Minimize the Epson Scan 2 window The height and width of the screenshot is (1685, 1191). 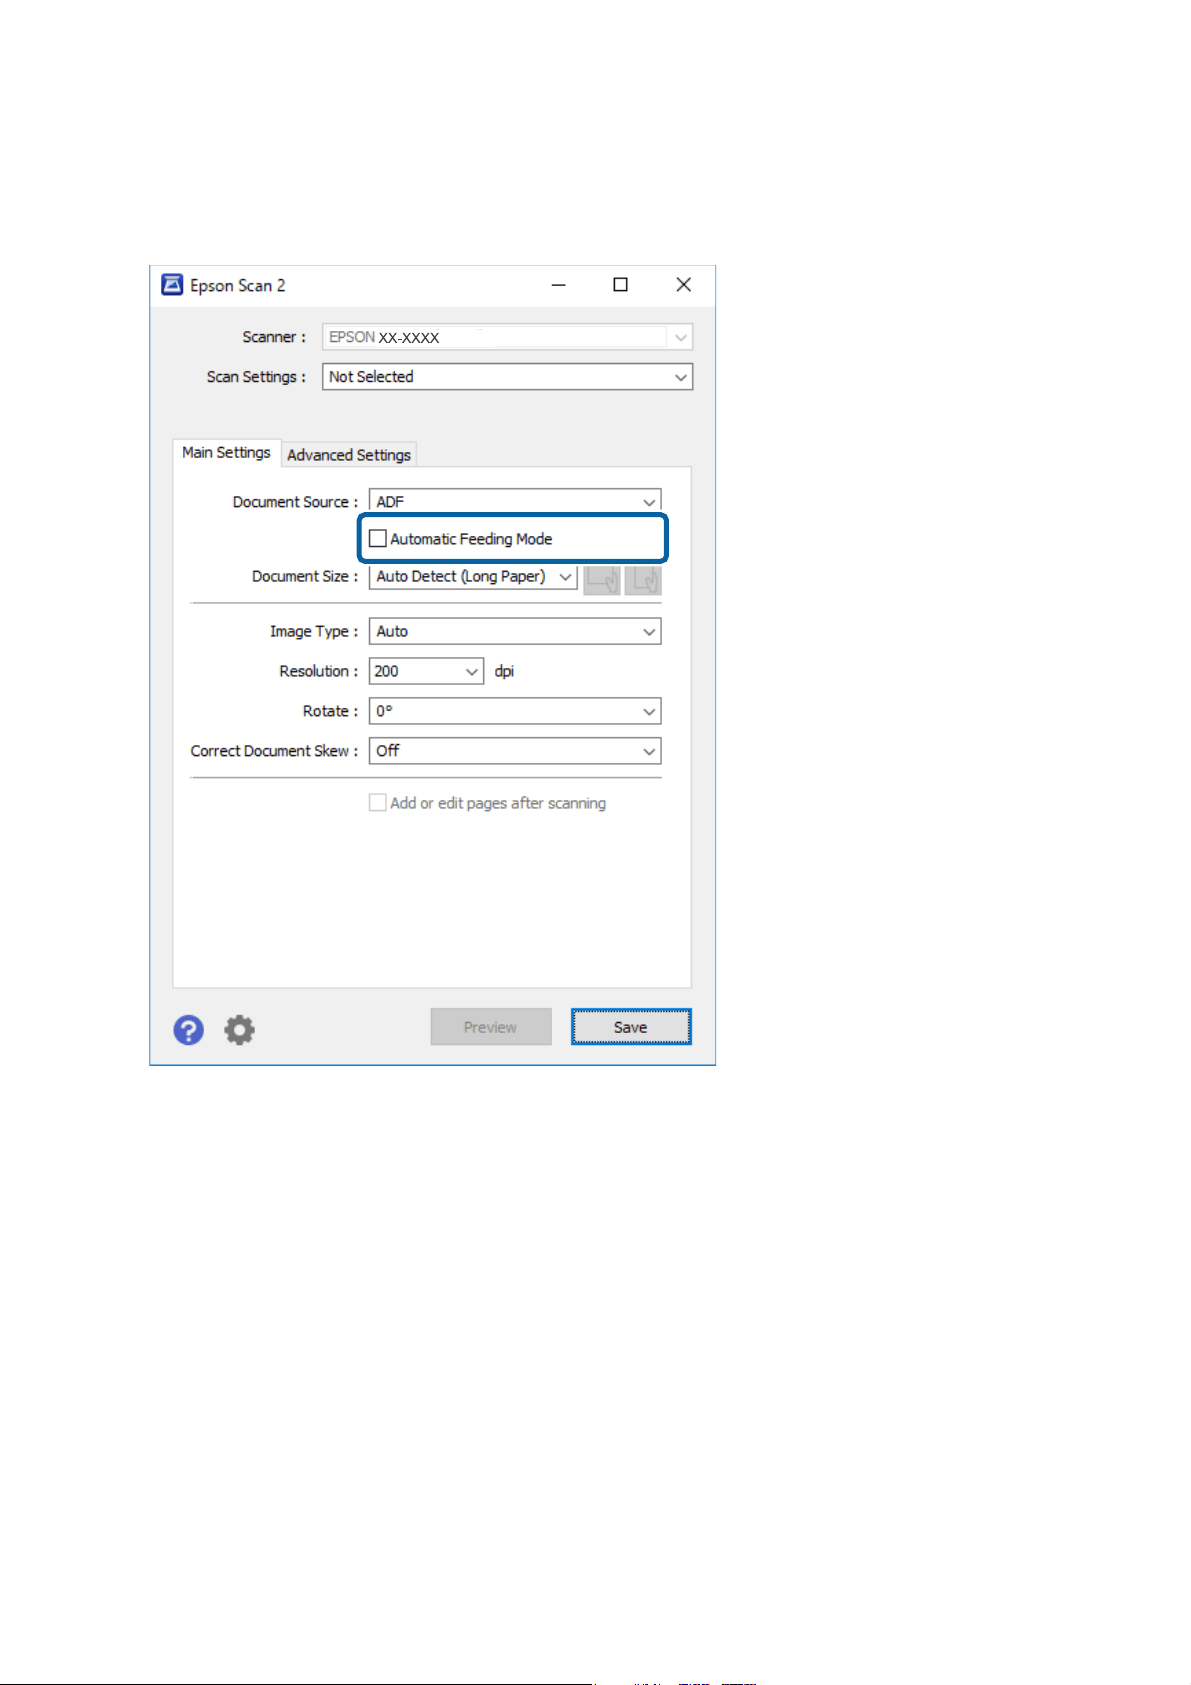(559, 285)
